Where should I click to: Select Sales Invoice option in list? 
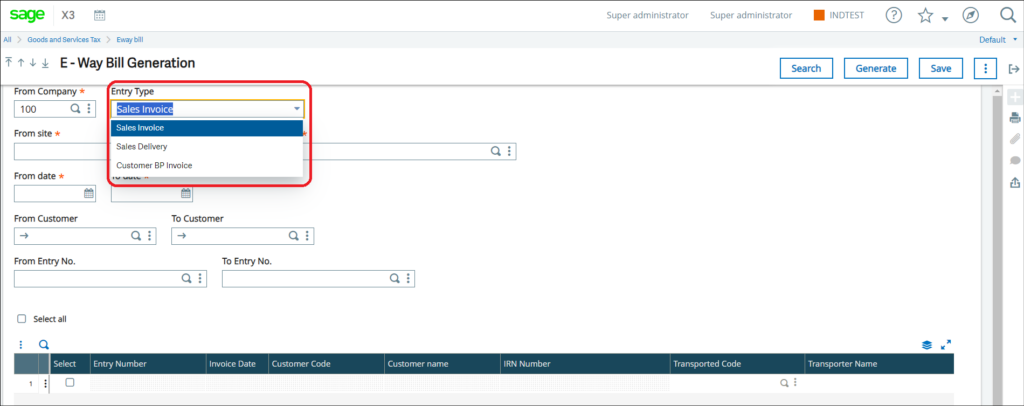point(207,128)
